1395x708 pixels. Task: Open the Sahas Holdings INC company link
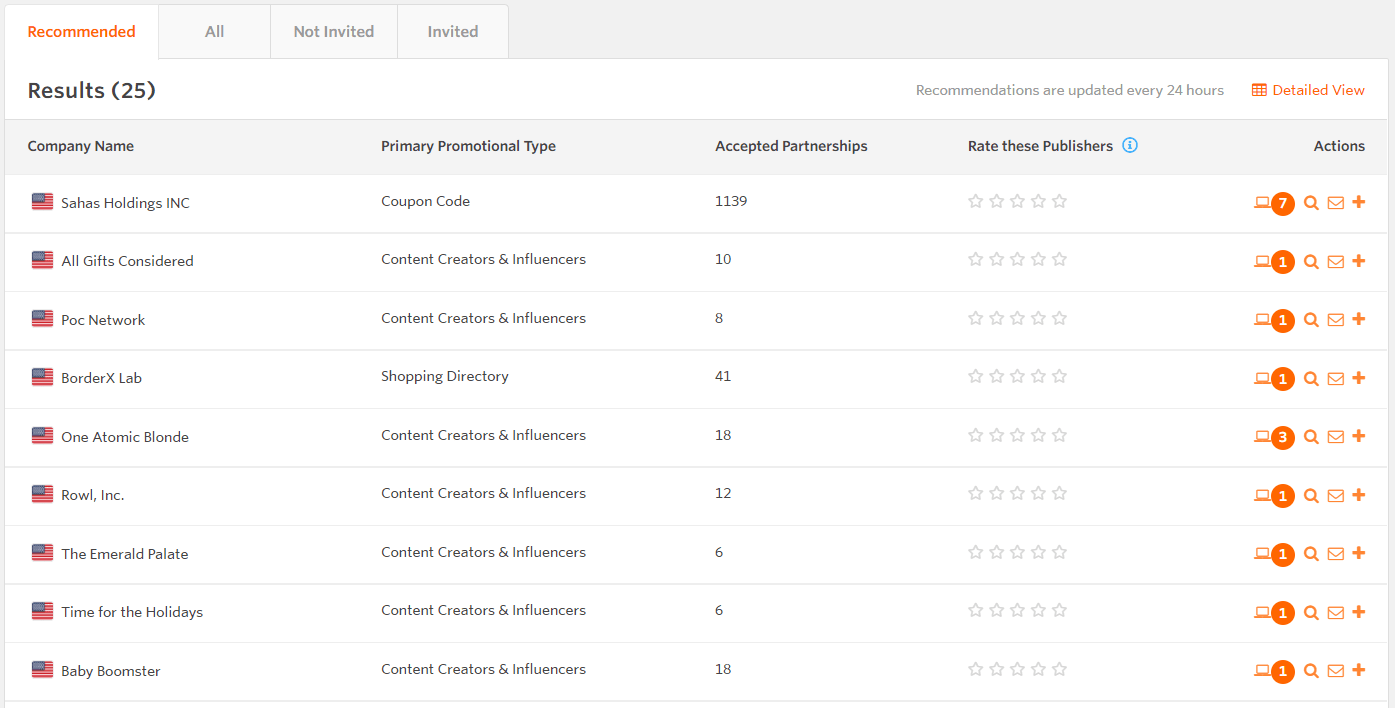125,203
